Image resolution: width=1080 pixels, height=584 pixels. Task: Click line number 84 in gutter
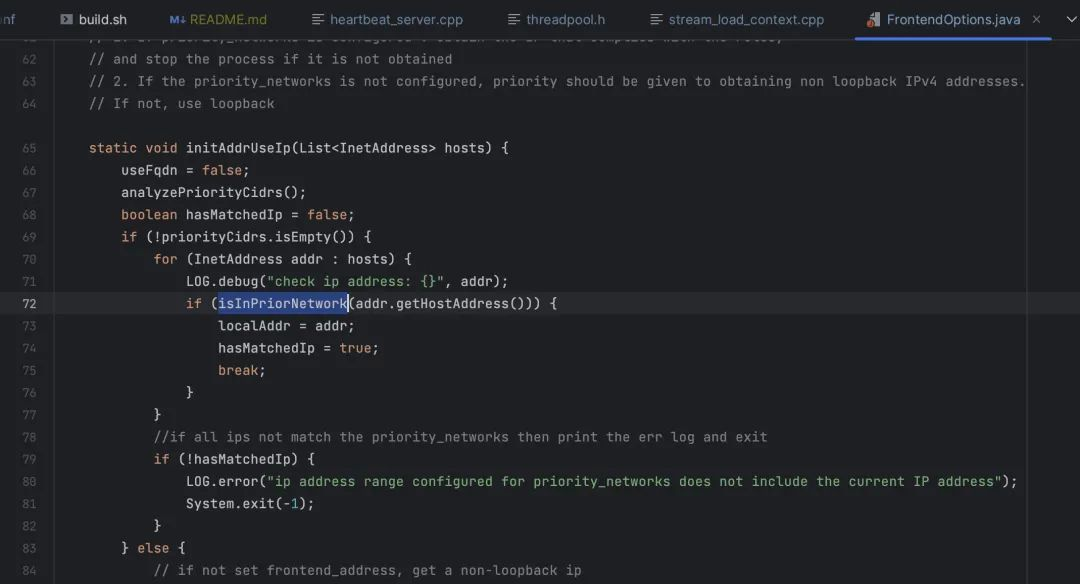coord(29,570)
